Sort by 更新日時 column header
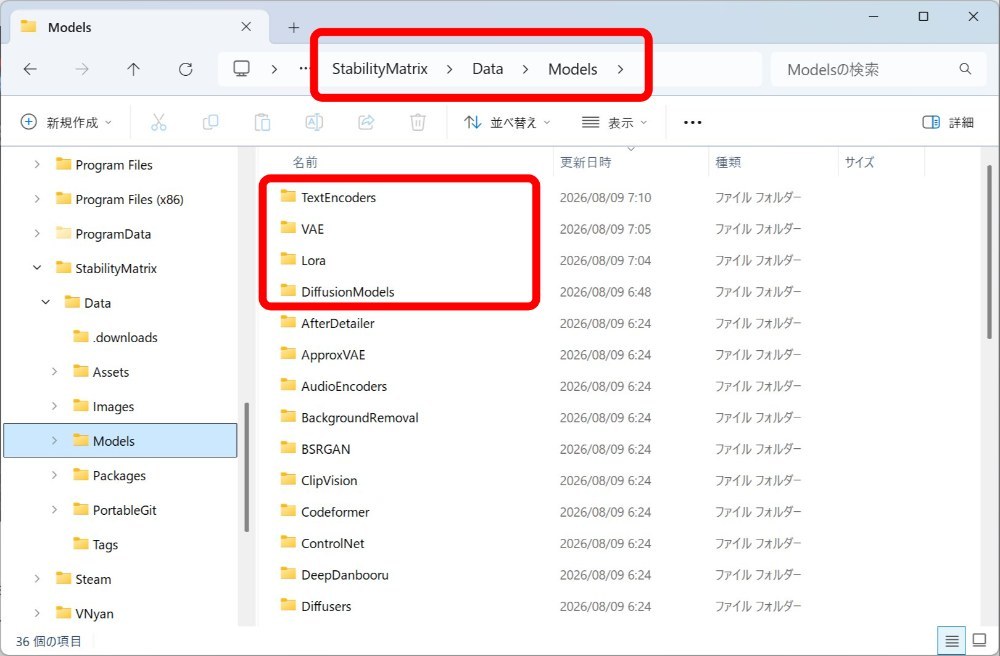Screen dimensions: 1000x656 pyautogui.click(x=585, y=163)
